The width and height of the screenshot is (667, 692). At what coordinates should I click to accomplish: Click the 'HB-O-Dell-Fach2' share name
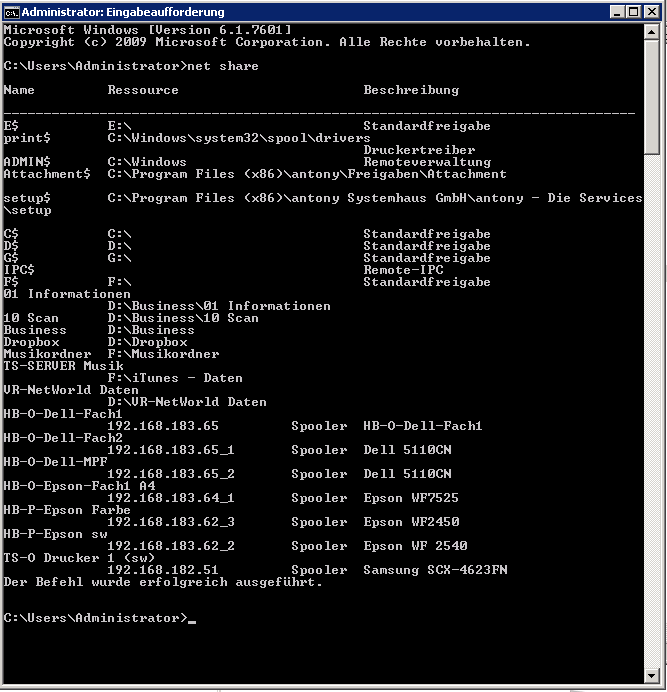[63, 438]
